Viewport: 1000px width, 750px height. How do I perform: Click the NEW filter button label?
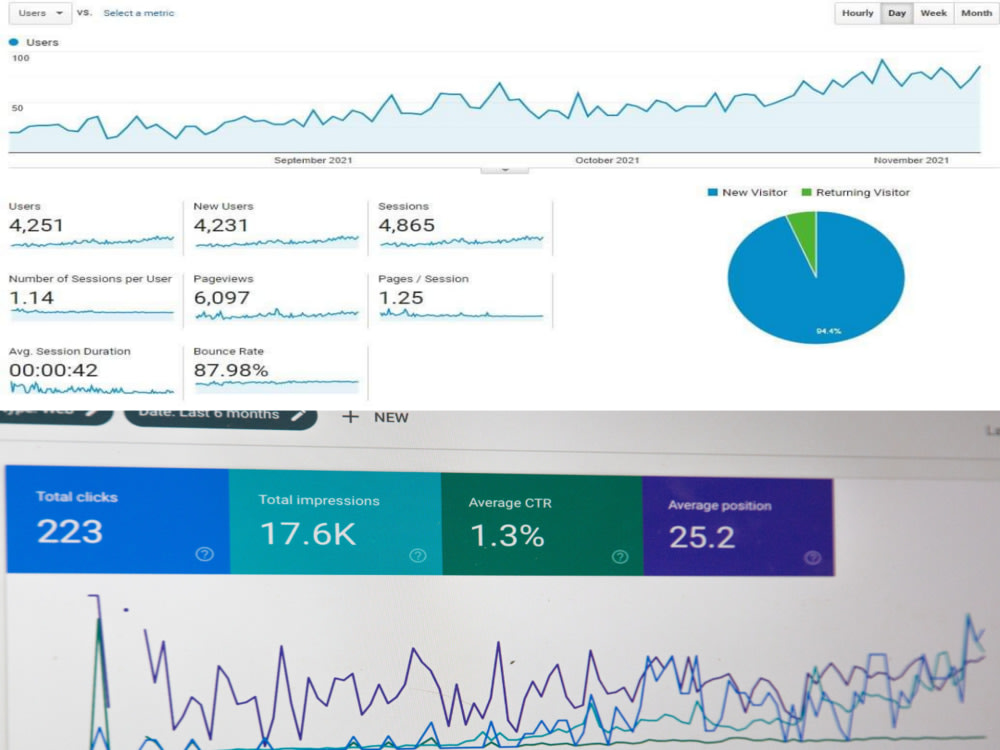tap(391, 418)
